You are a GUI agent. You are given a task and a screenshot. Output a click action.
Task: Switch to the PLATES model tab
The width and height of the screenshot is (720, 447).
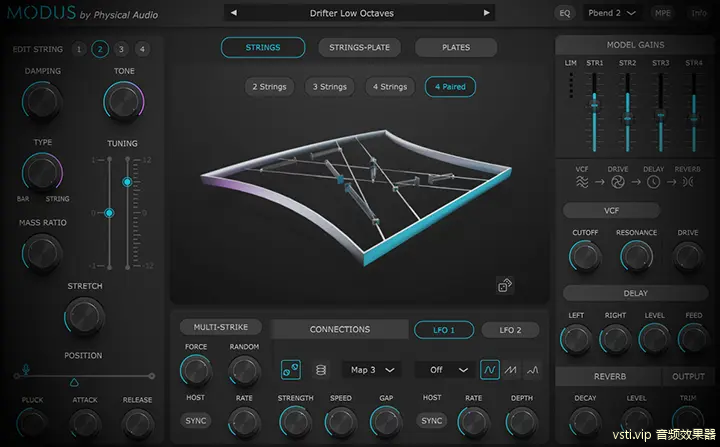click(x=456, y=47)
